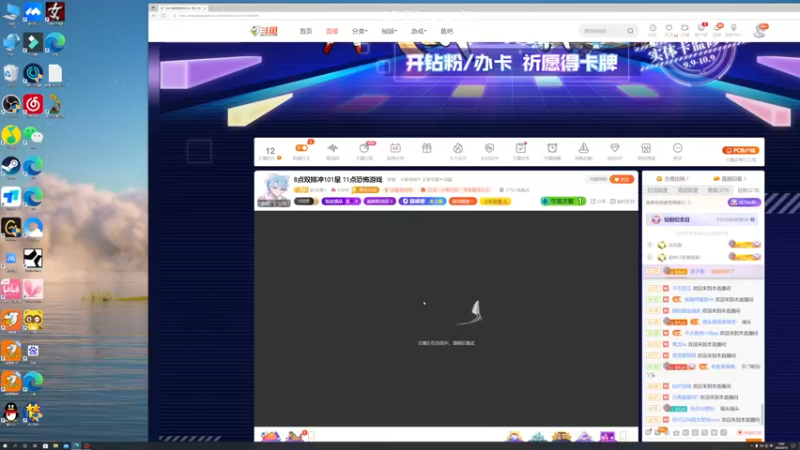Expand the 游戏 dropdown in navigation
This screenshot has height=450, width=800.
point(418,31)
